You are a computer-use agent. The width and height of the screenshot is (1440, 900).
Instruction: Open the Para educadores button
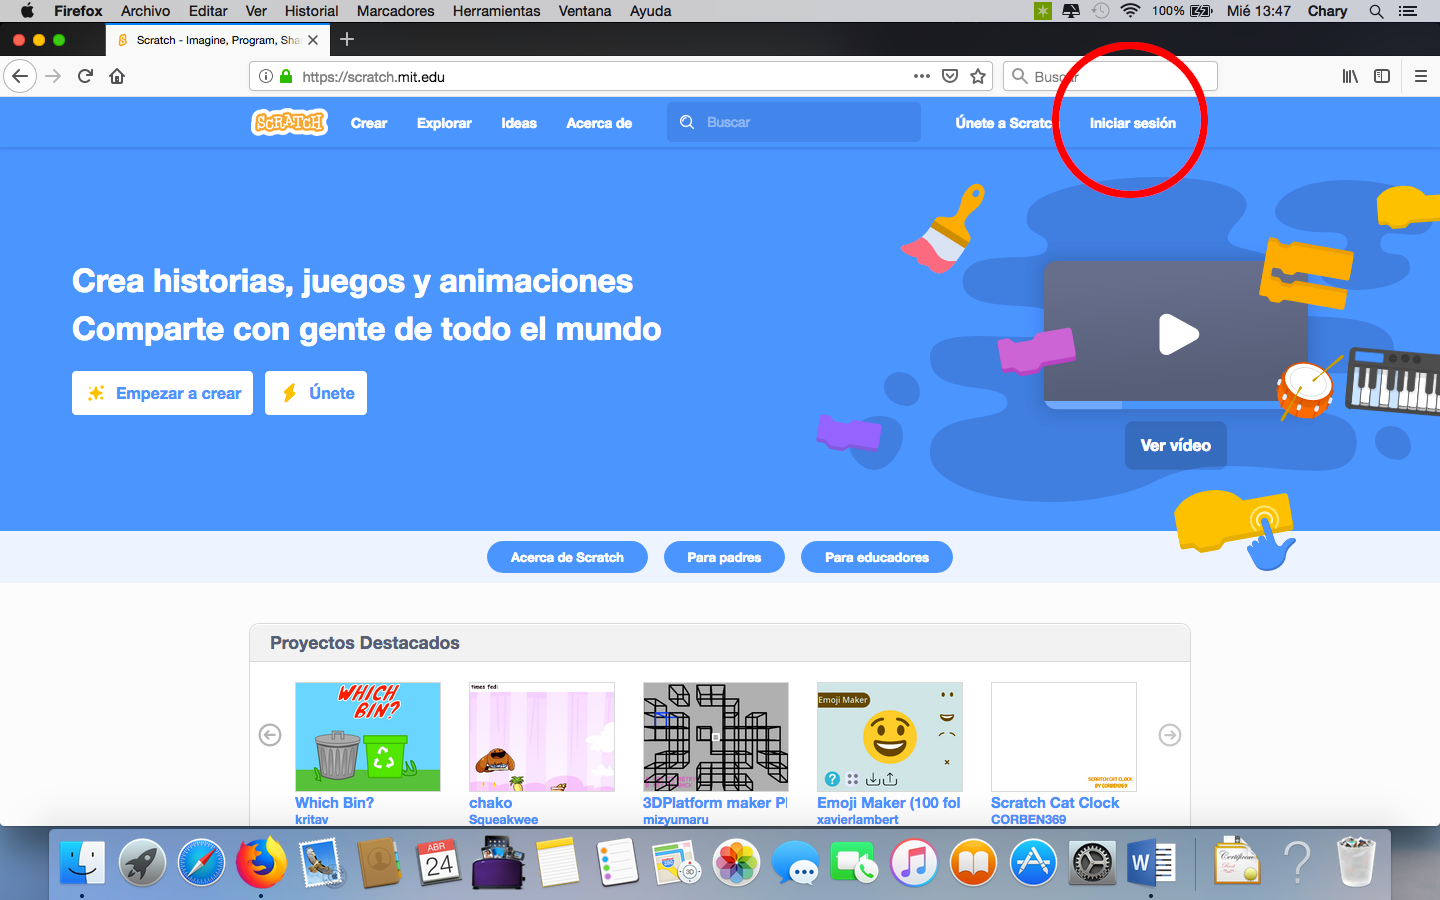tap(877, 557)
